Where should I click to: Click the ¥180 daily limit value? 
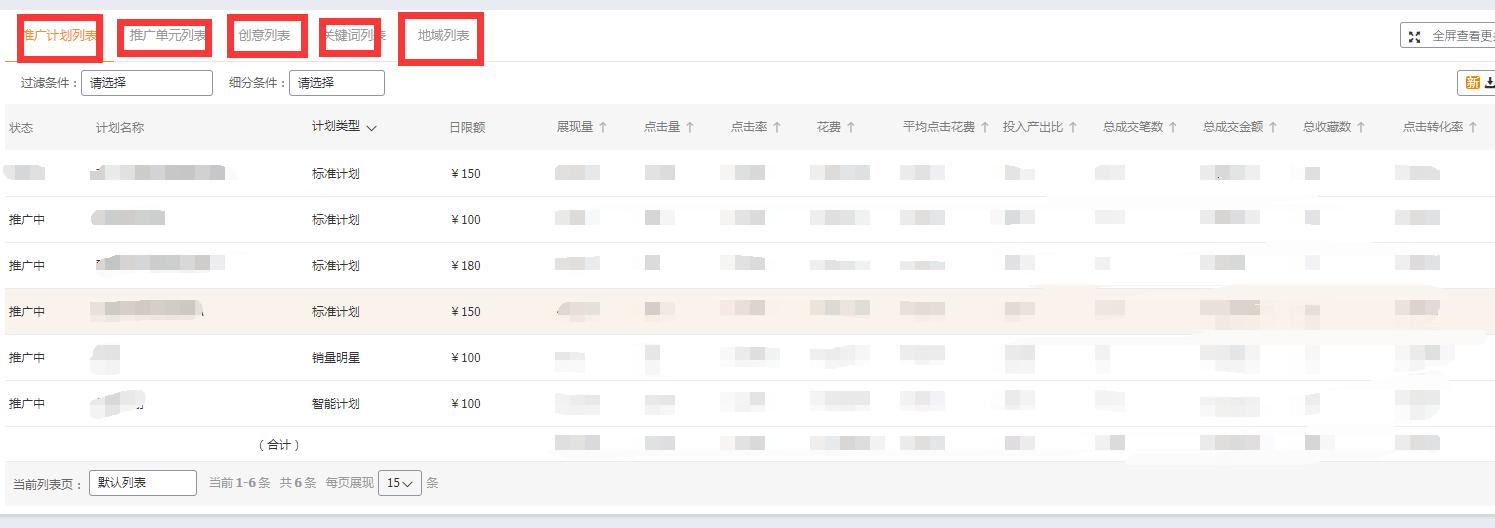pyautogui.click(x=466, y=266)
